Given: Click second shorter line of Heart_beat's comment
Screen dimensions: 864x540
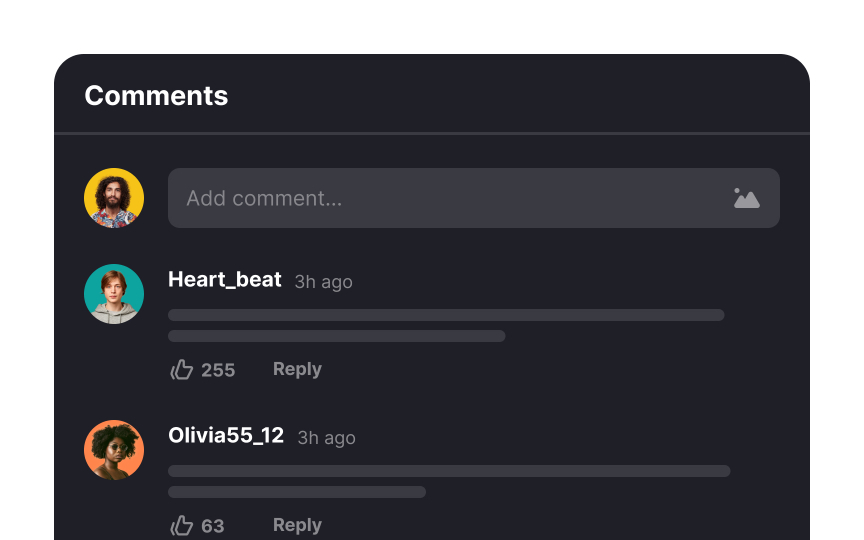Looking at the screenshot, I should click(x=337, y=336).
